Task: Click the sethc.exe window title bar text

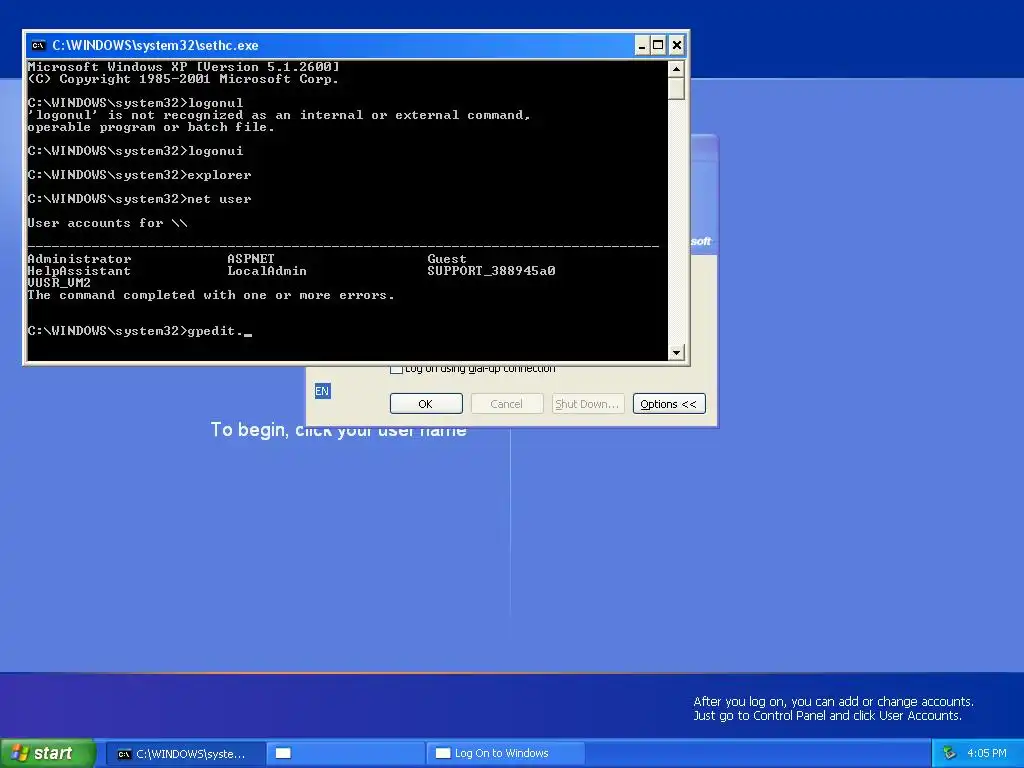Action: (155, 45)
